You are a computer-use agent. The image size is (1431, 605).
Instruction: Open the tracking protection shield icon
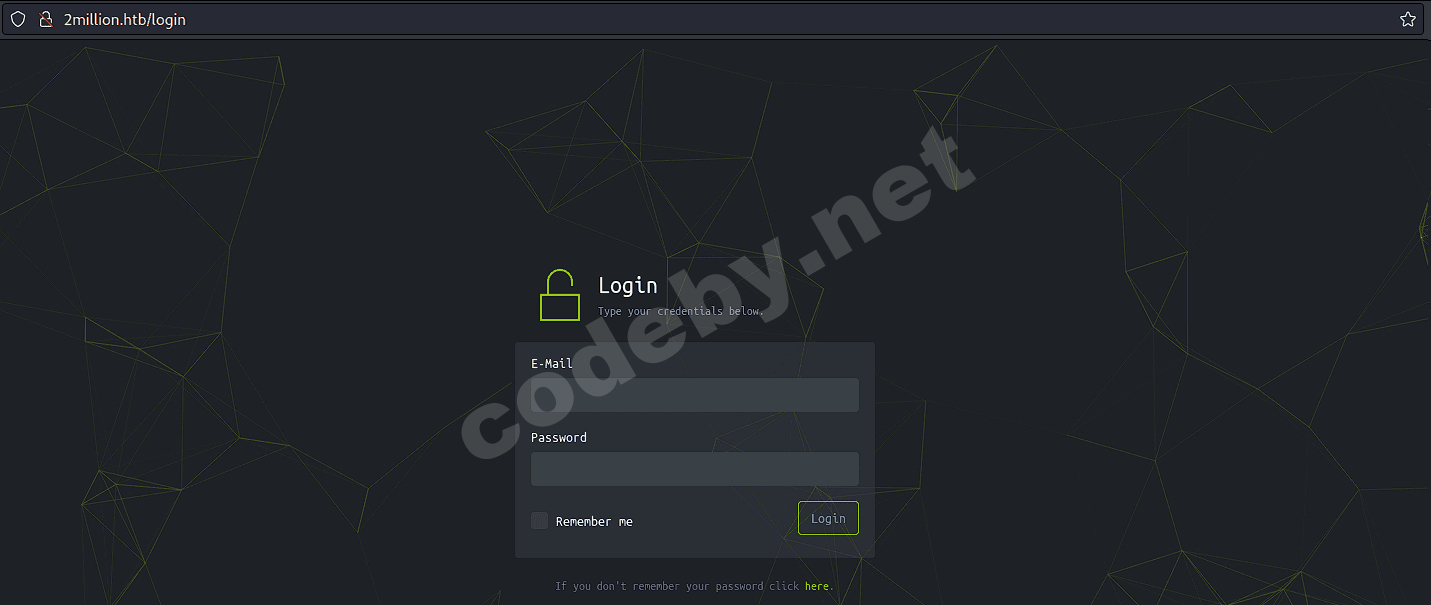18,19
